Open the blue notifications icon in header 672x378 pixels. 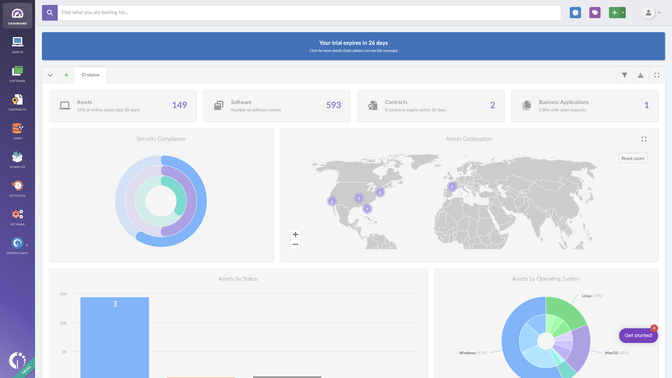[575, 12]
